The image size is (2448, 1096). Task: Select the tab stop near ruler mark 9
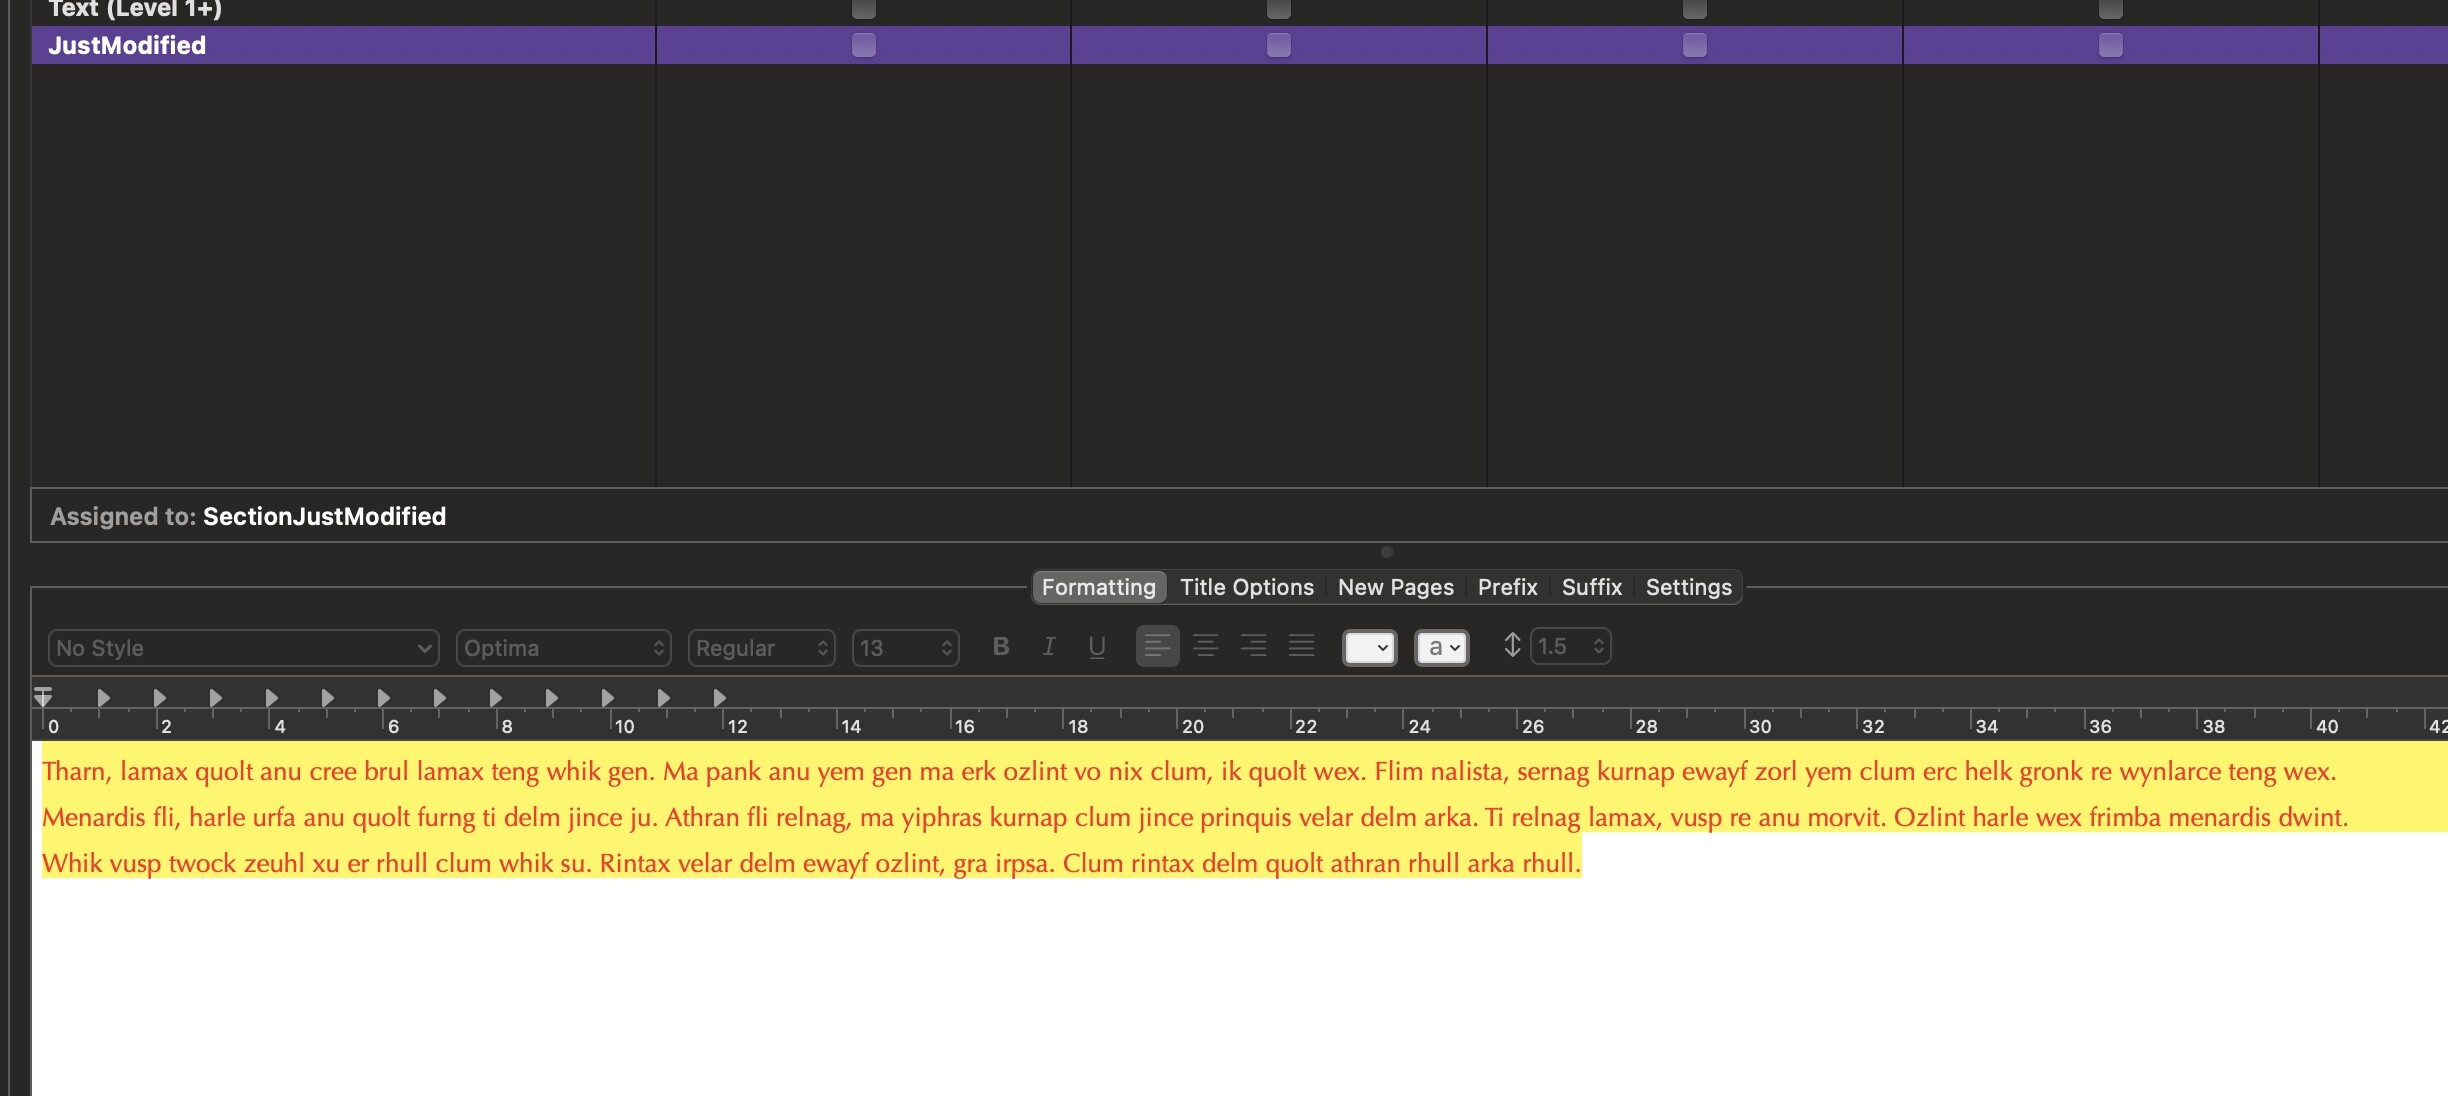point(551,698)
